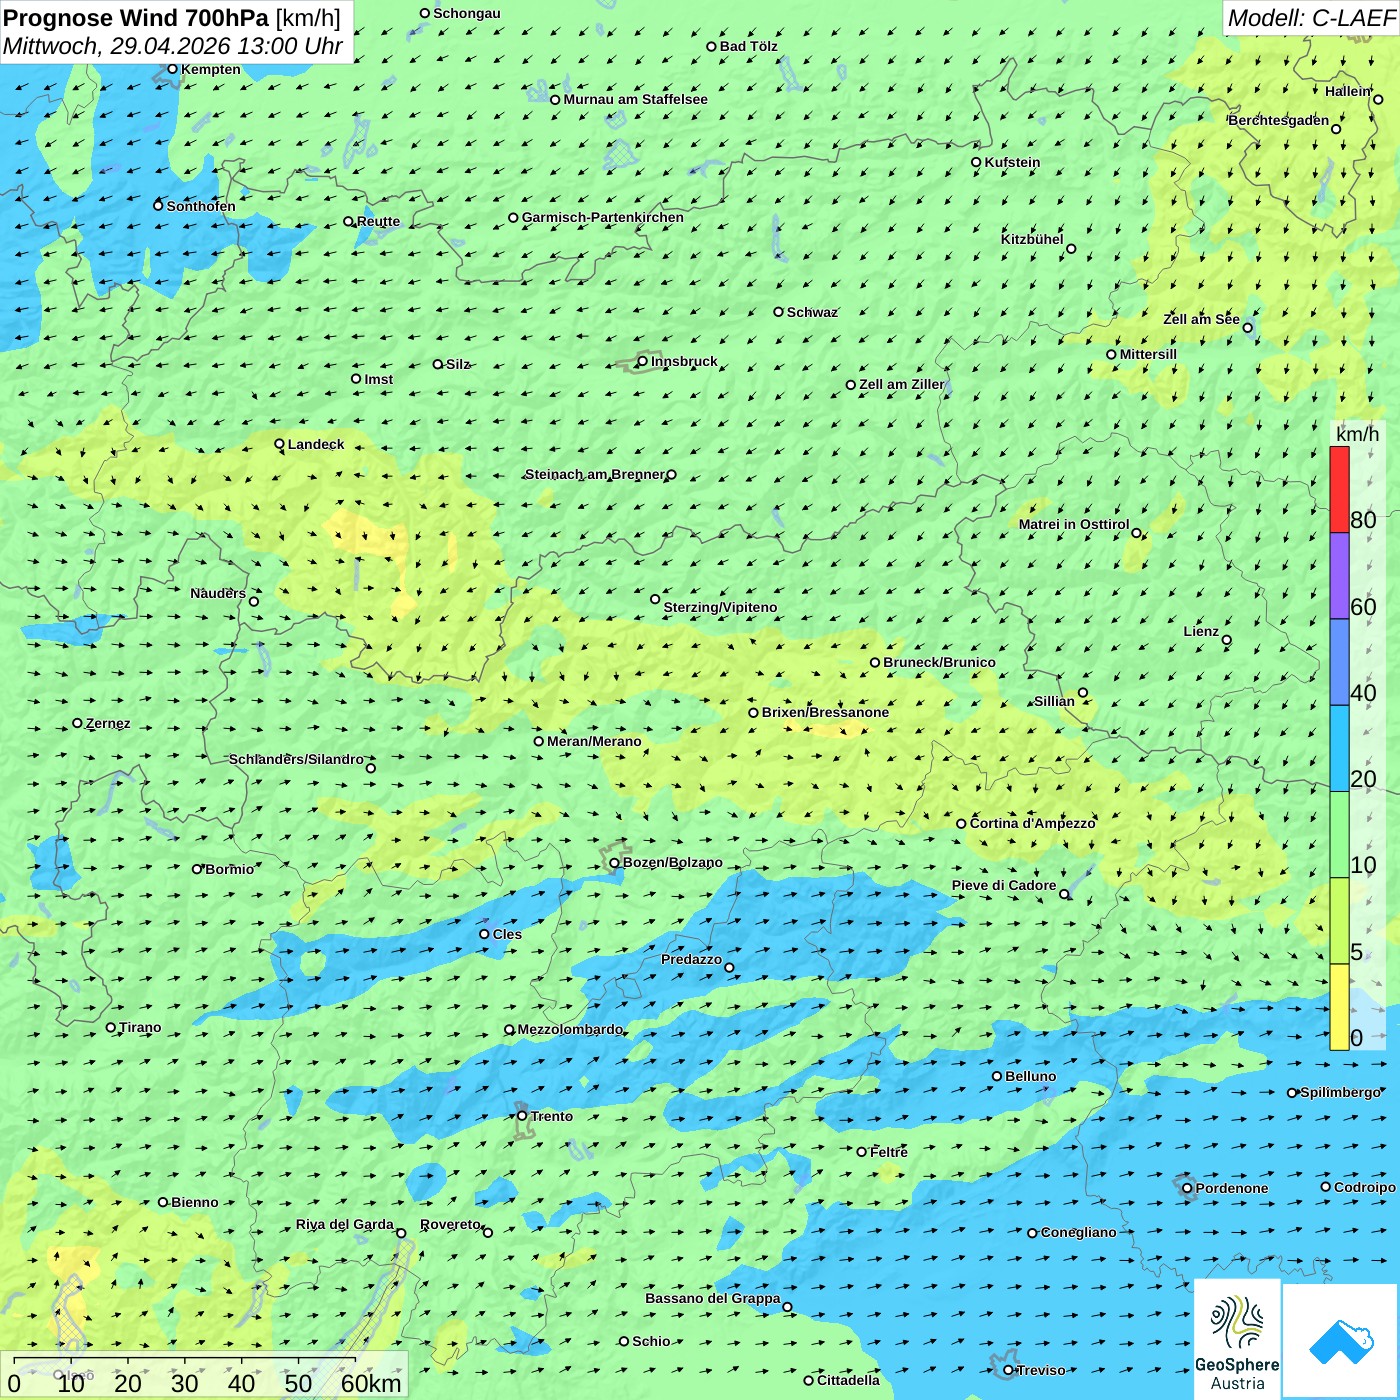Click the '60km' scale bar label

371,1383
